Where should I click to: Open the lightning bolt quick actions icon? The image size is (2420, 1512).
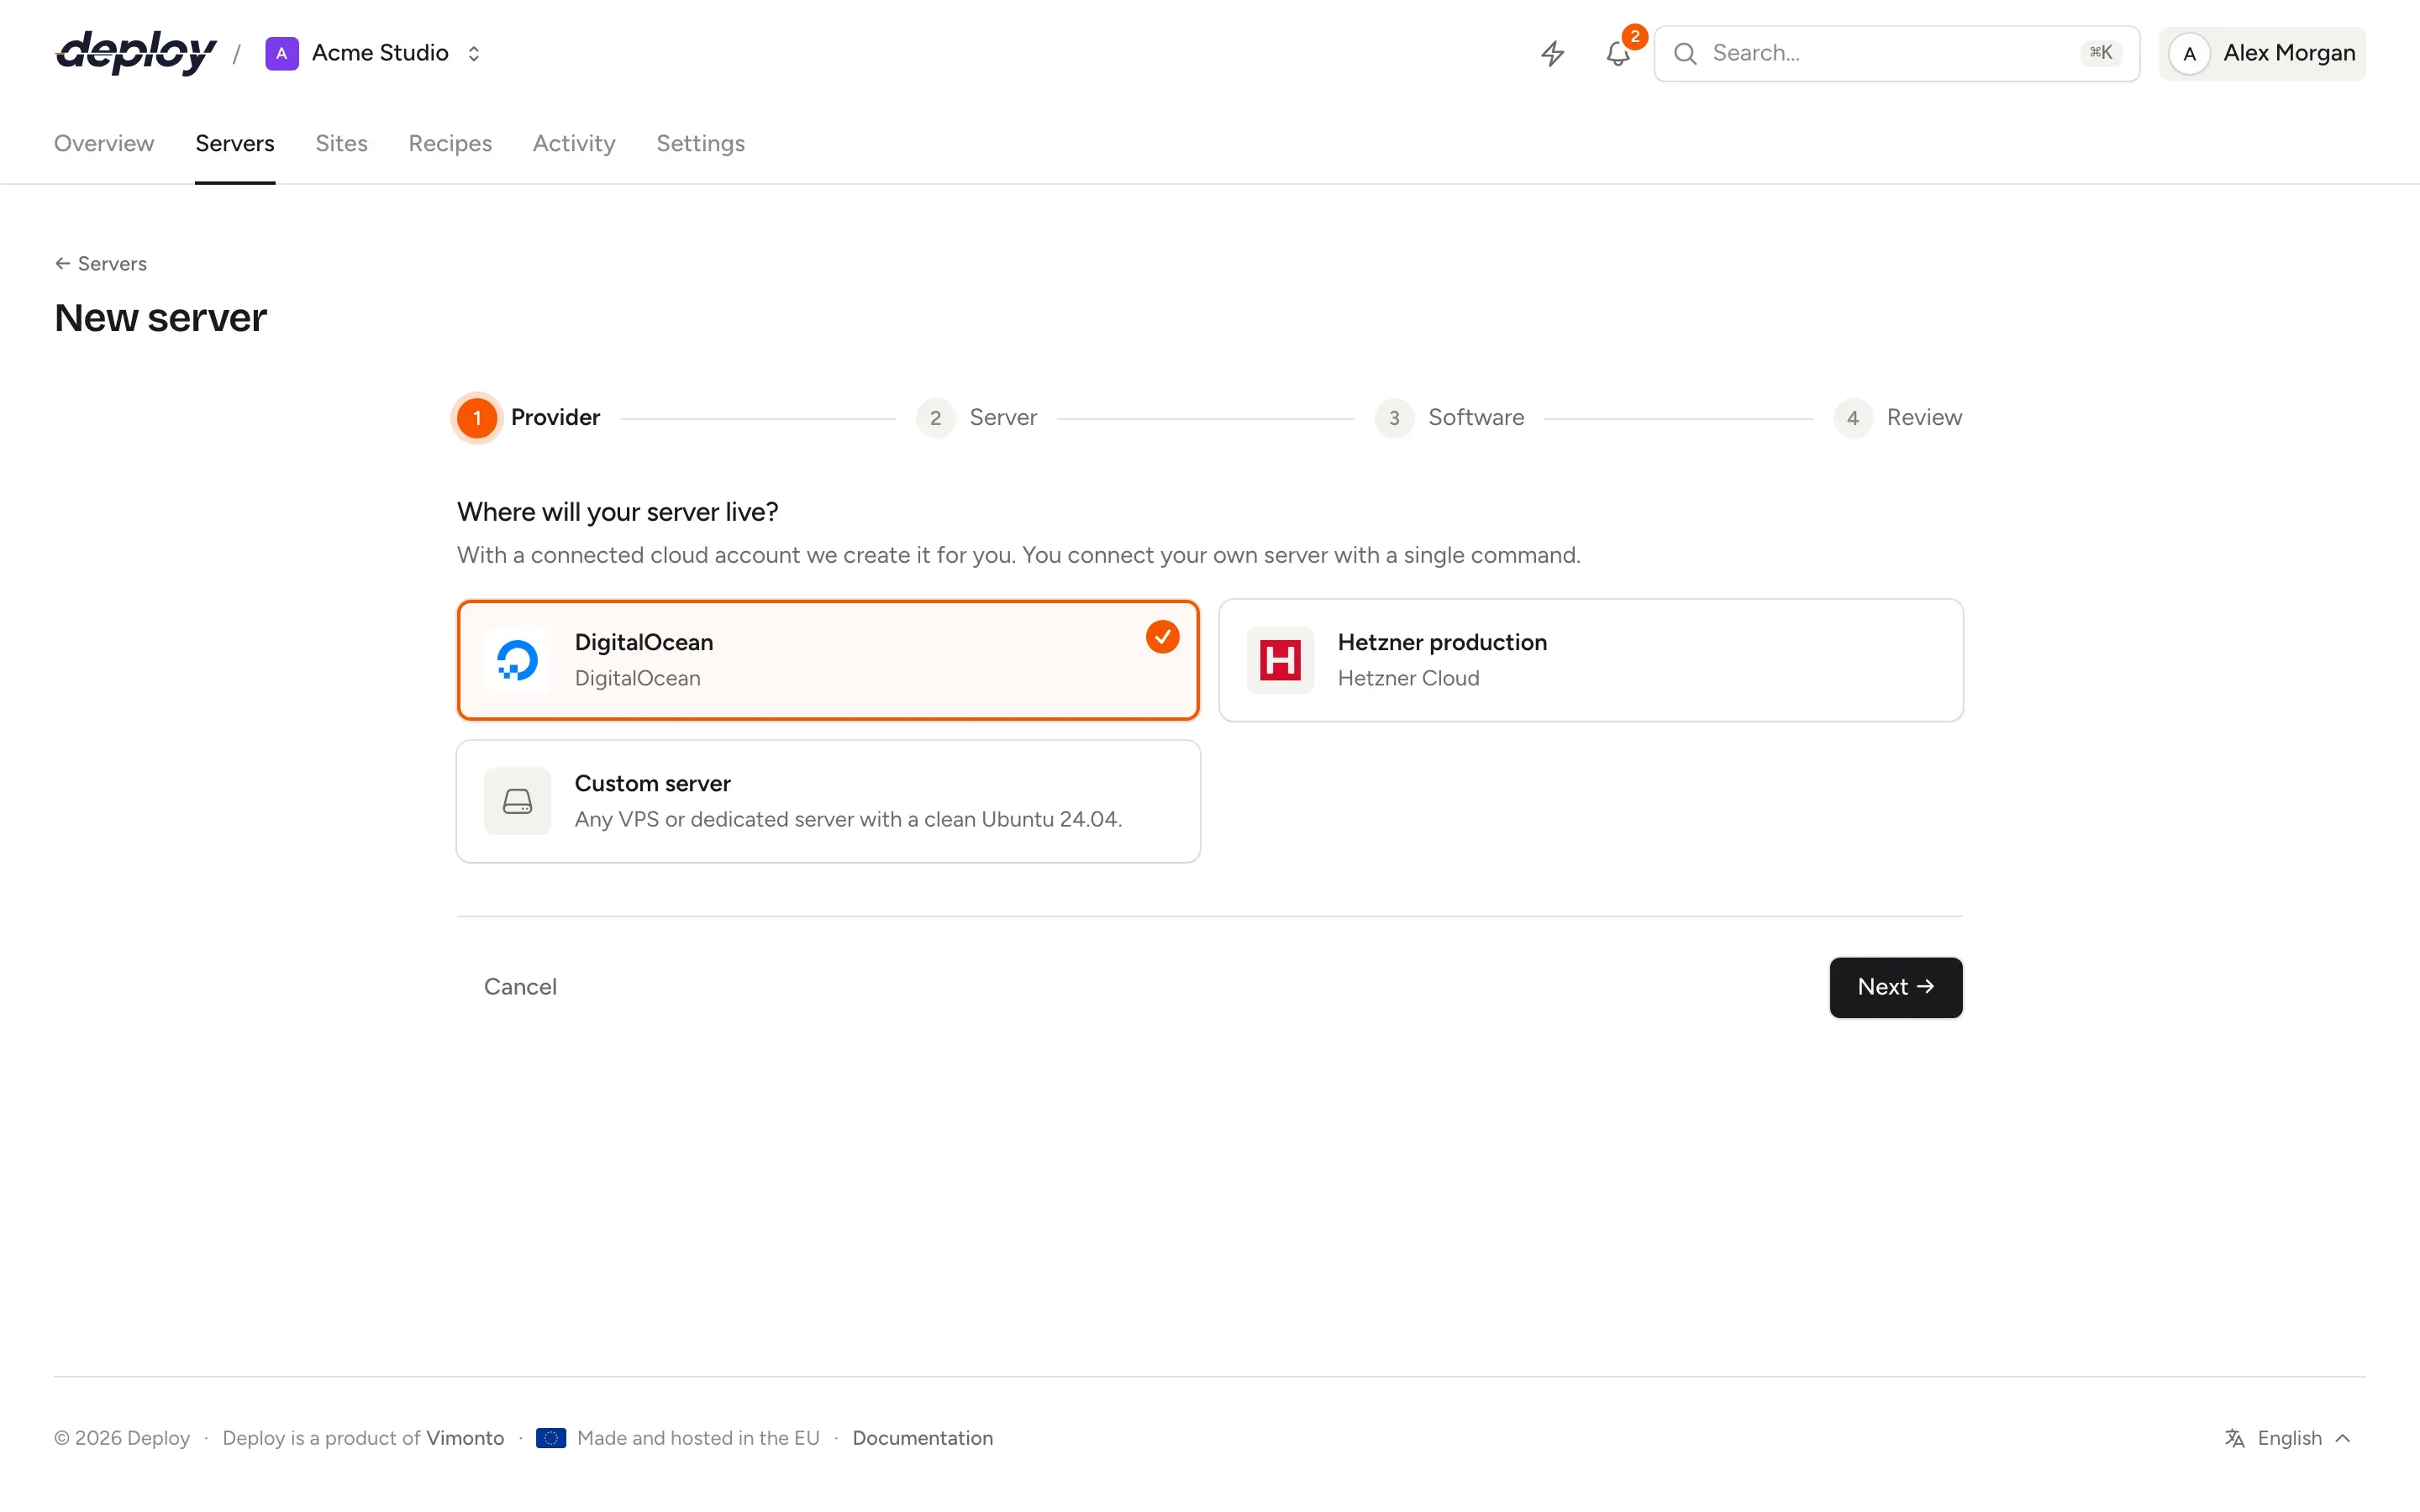tap(1552, 53)
